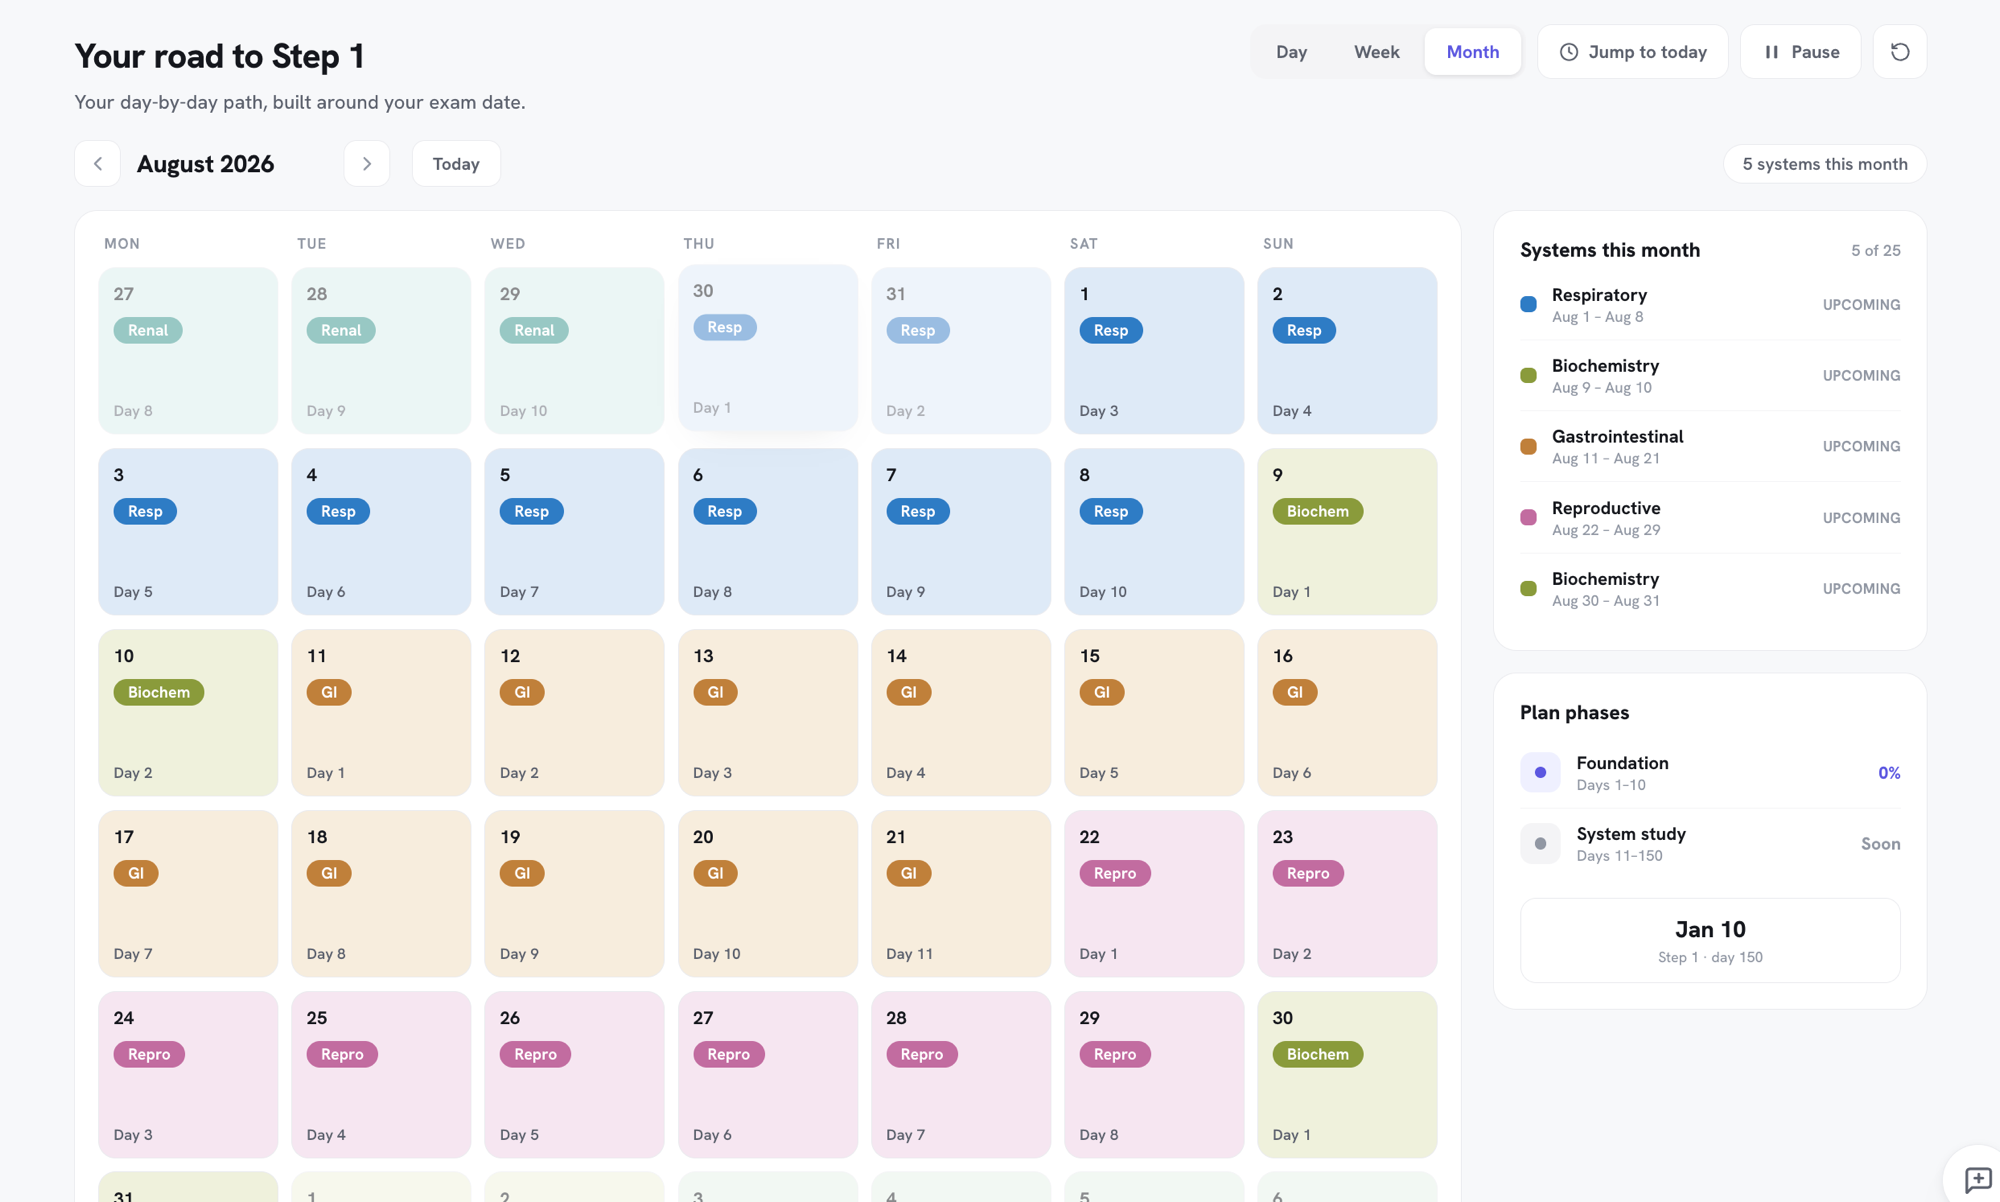Click the Today button
Image resolution: width=2000 pixels, height=1202 pixels.
coord(456,164)
